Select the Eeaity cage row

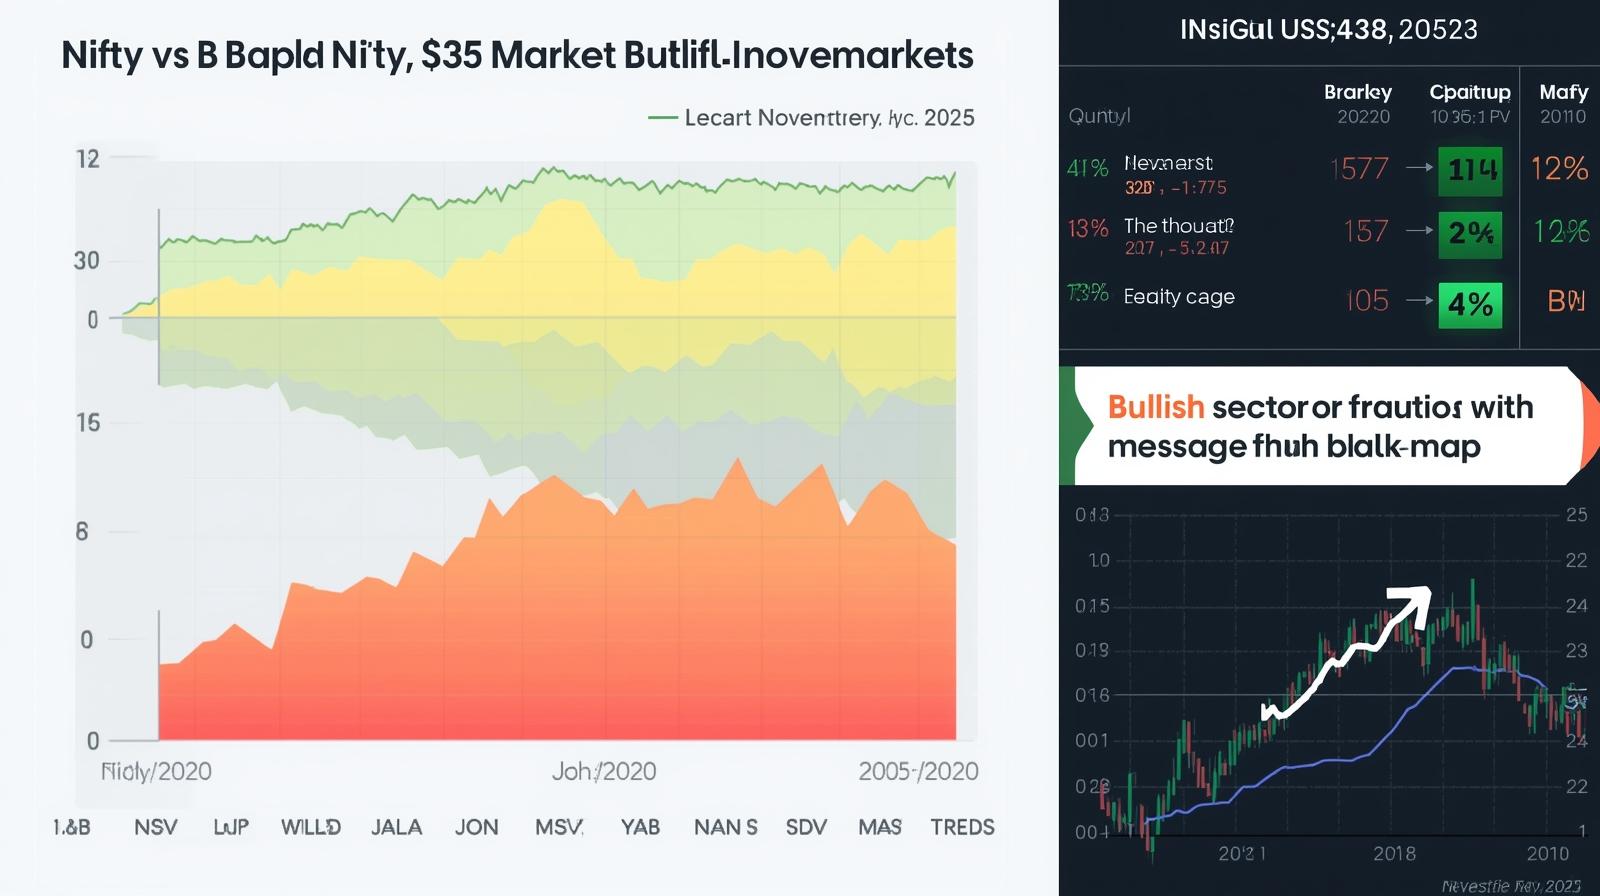[1178, 297]
